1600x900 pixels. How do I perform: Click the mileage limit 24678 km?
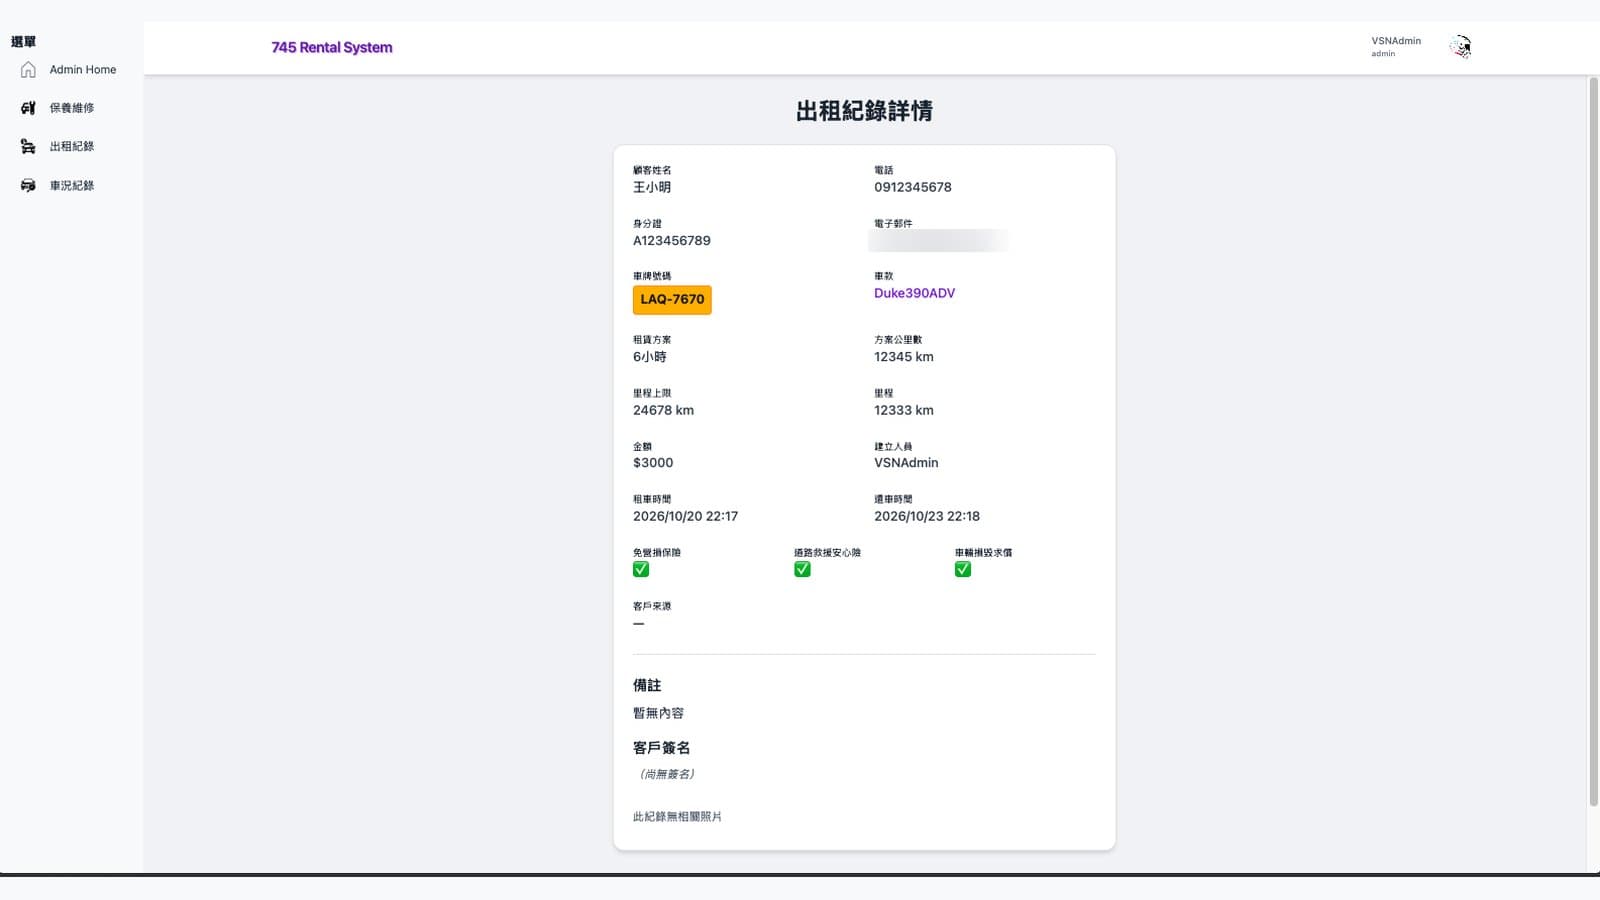pyautogui.click(x=663, y=410)
